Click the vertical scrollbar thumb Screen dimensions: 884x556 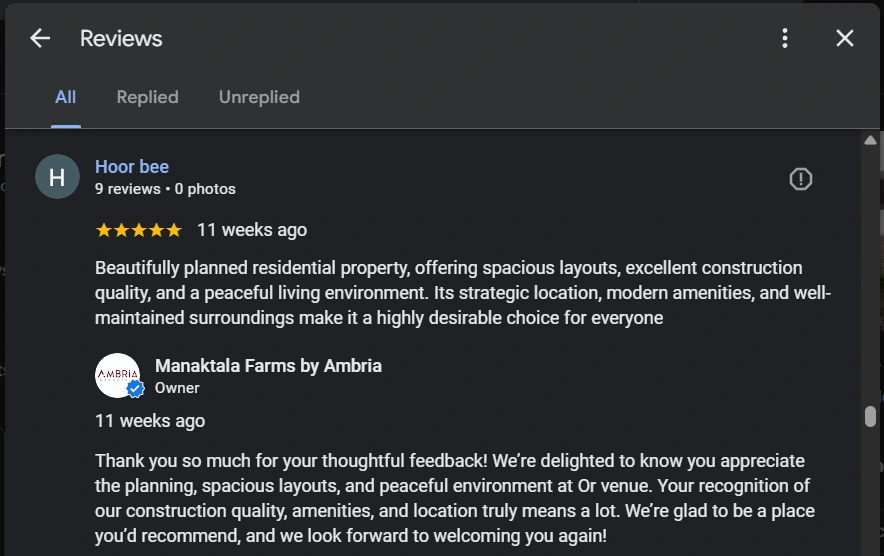tap(870, 416)
